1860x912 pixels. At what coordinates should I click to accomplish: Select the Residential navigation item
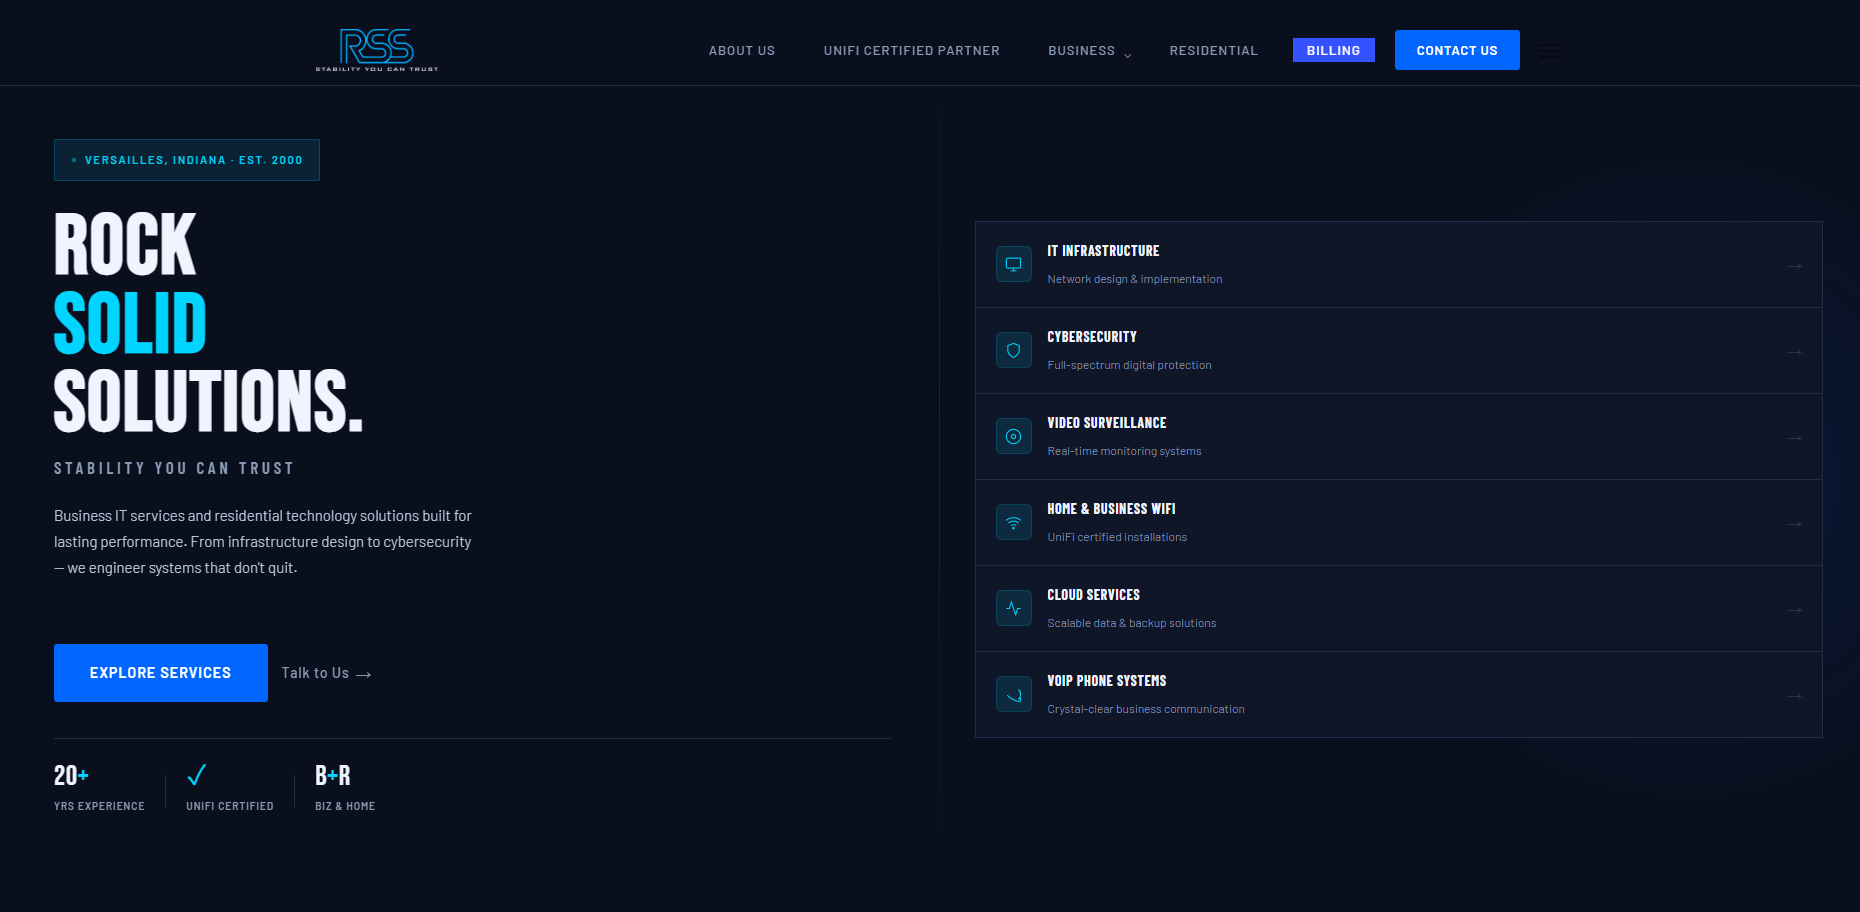pos(1213,50)
